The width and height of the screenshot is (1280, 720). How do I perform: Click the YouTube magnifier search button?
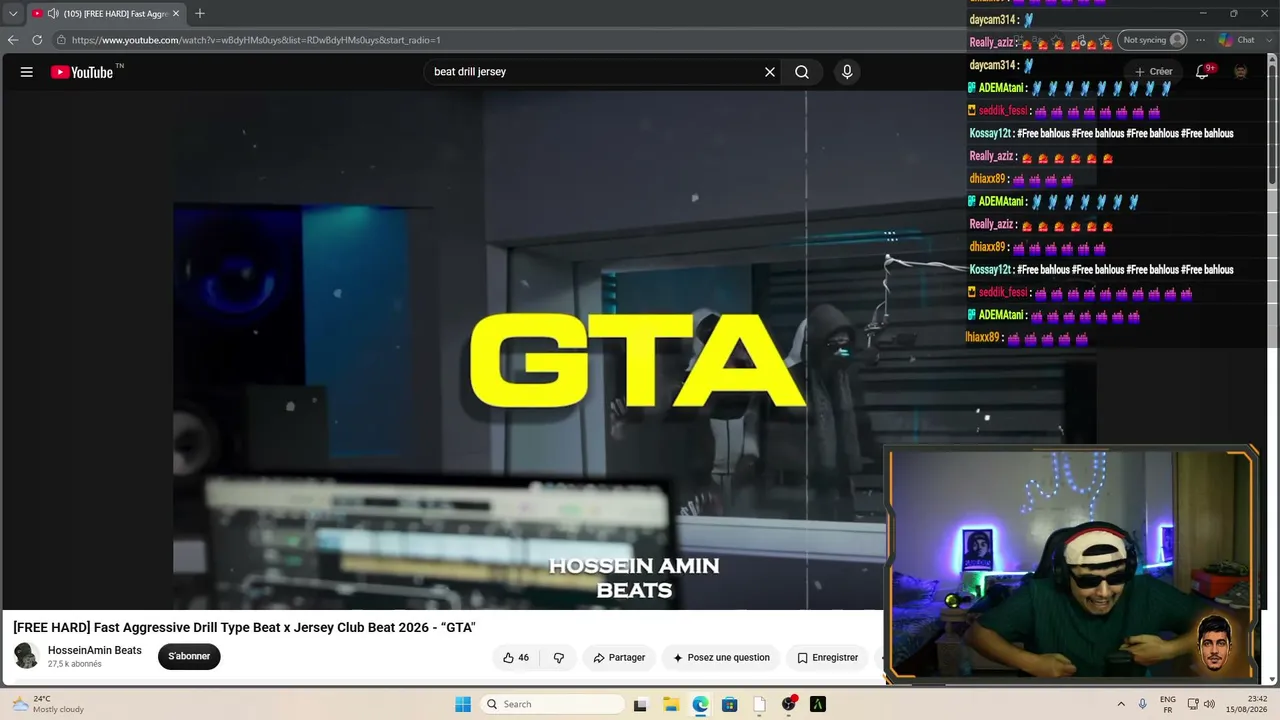(x=802, y=72)
